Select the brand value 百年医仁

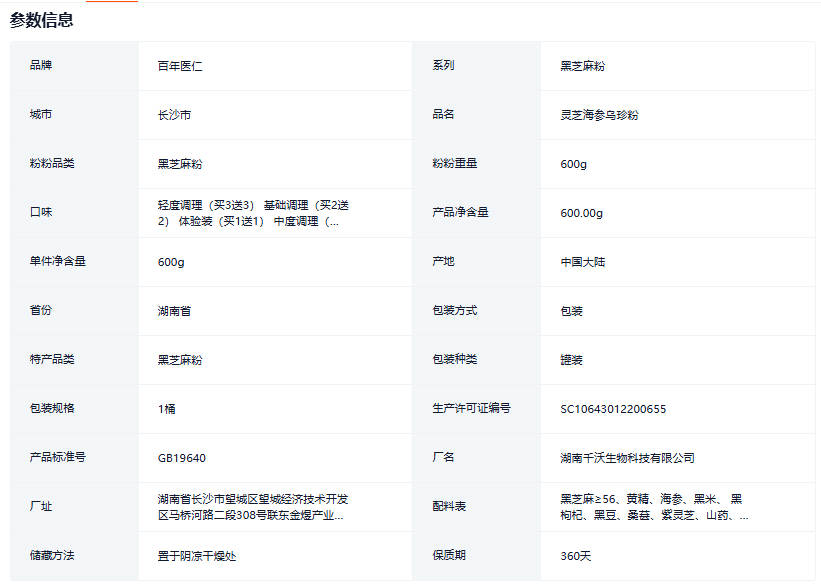point(181,66)
